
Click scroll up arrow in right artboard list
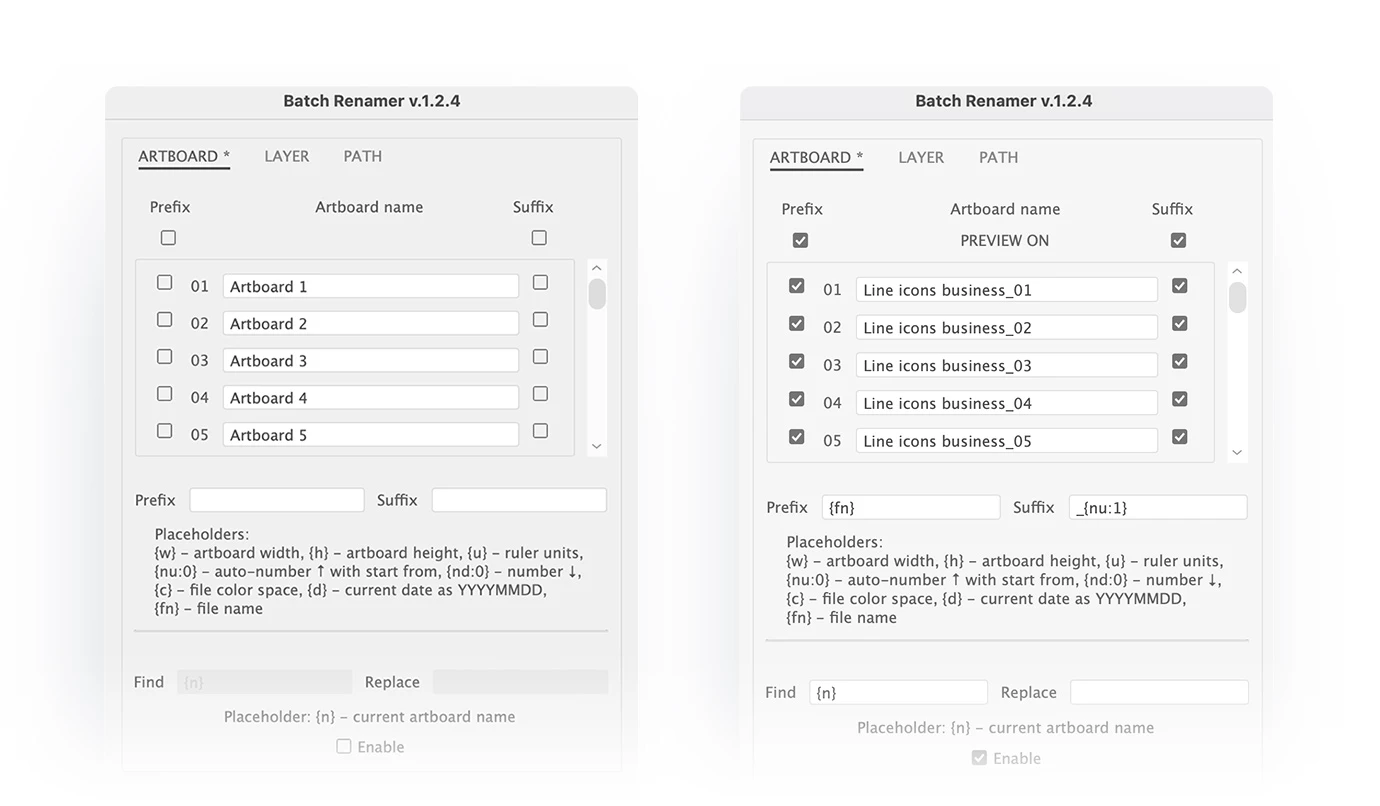(1237, 271)
